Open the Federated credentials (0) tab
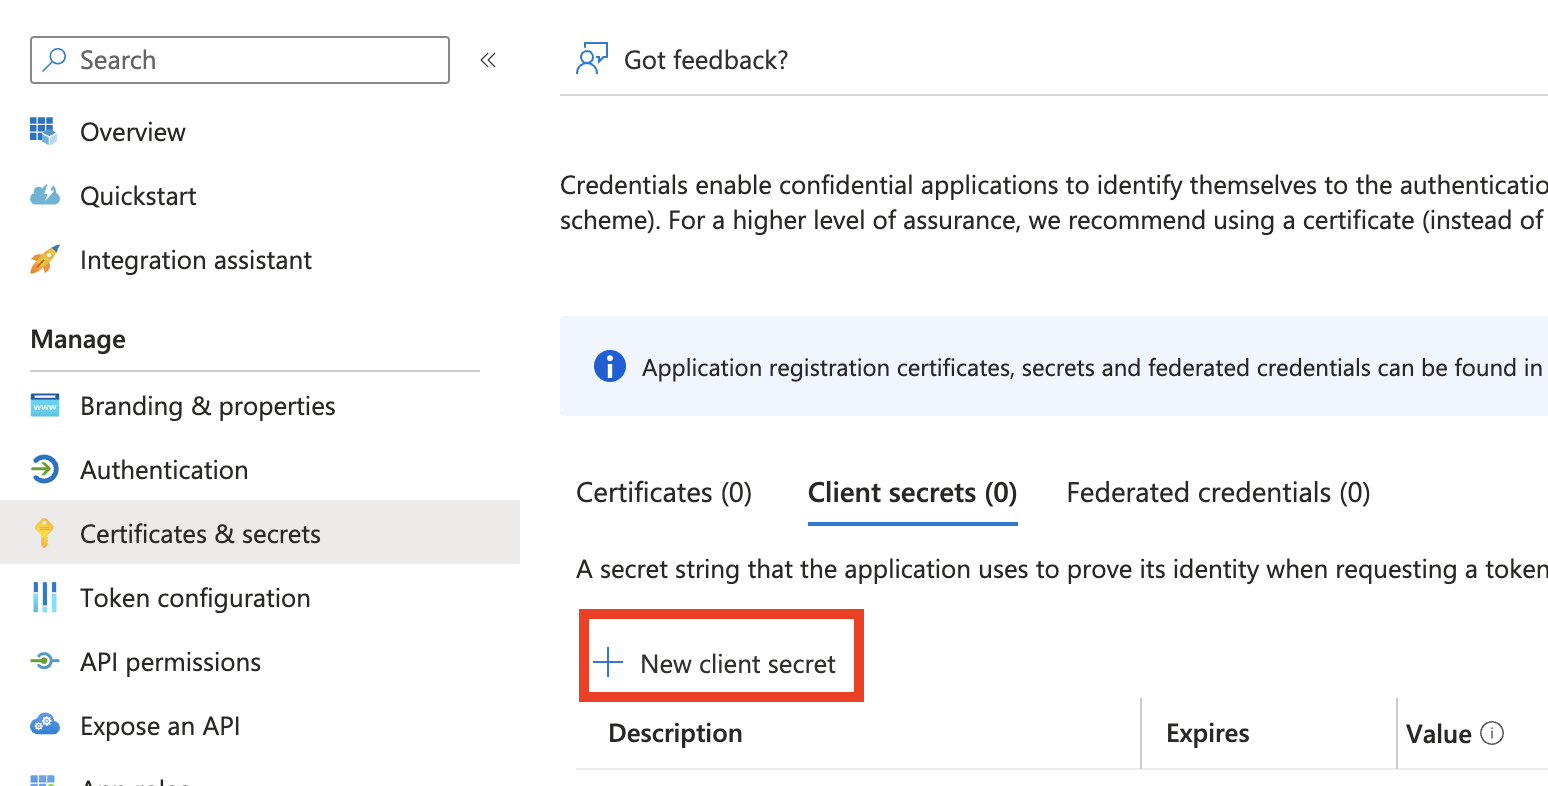The image size is (1548, 786). point(1218,493)
